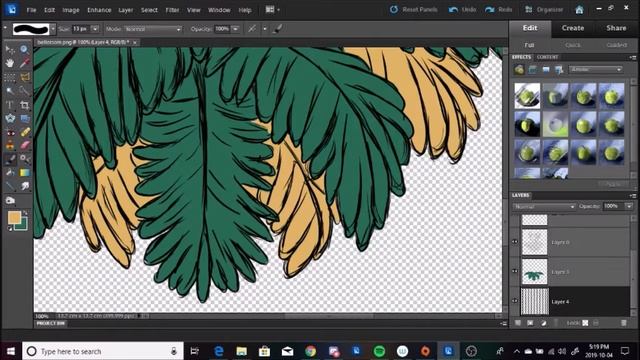Hide Layer 4 visibility eye
Image resolution: width=640 pixels, height=360 pixels.
(x=515, y=301)
